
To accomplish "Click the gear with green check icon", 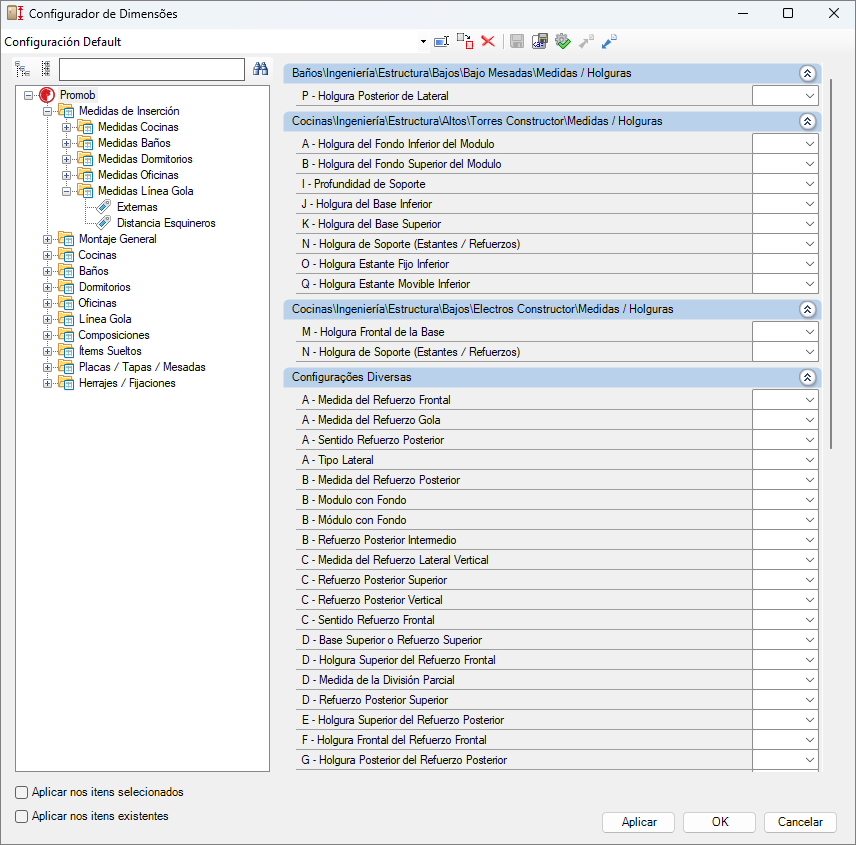I will (563, 42).
